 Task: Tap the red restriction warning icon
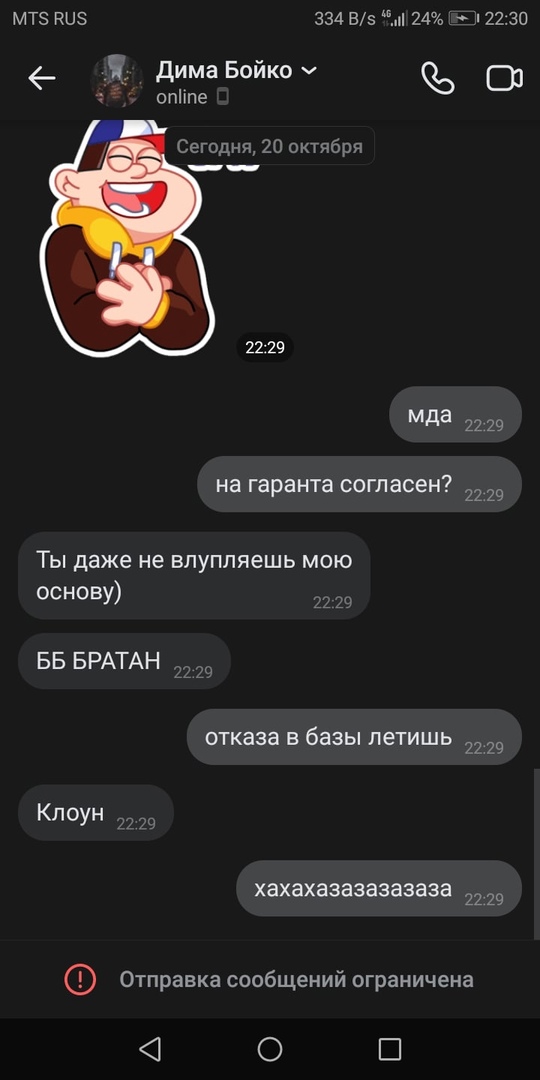tap(81, 979)
